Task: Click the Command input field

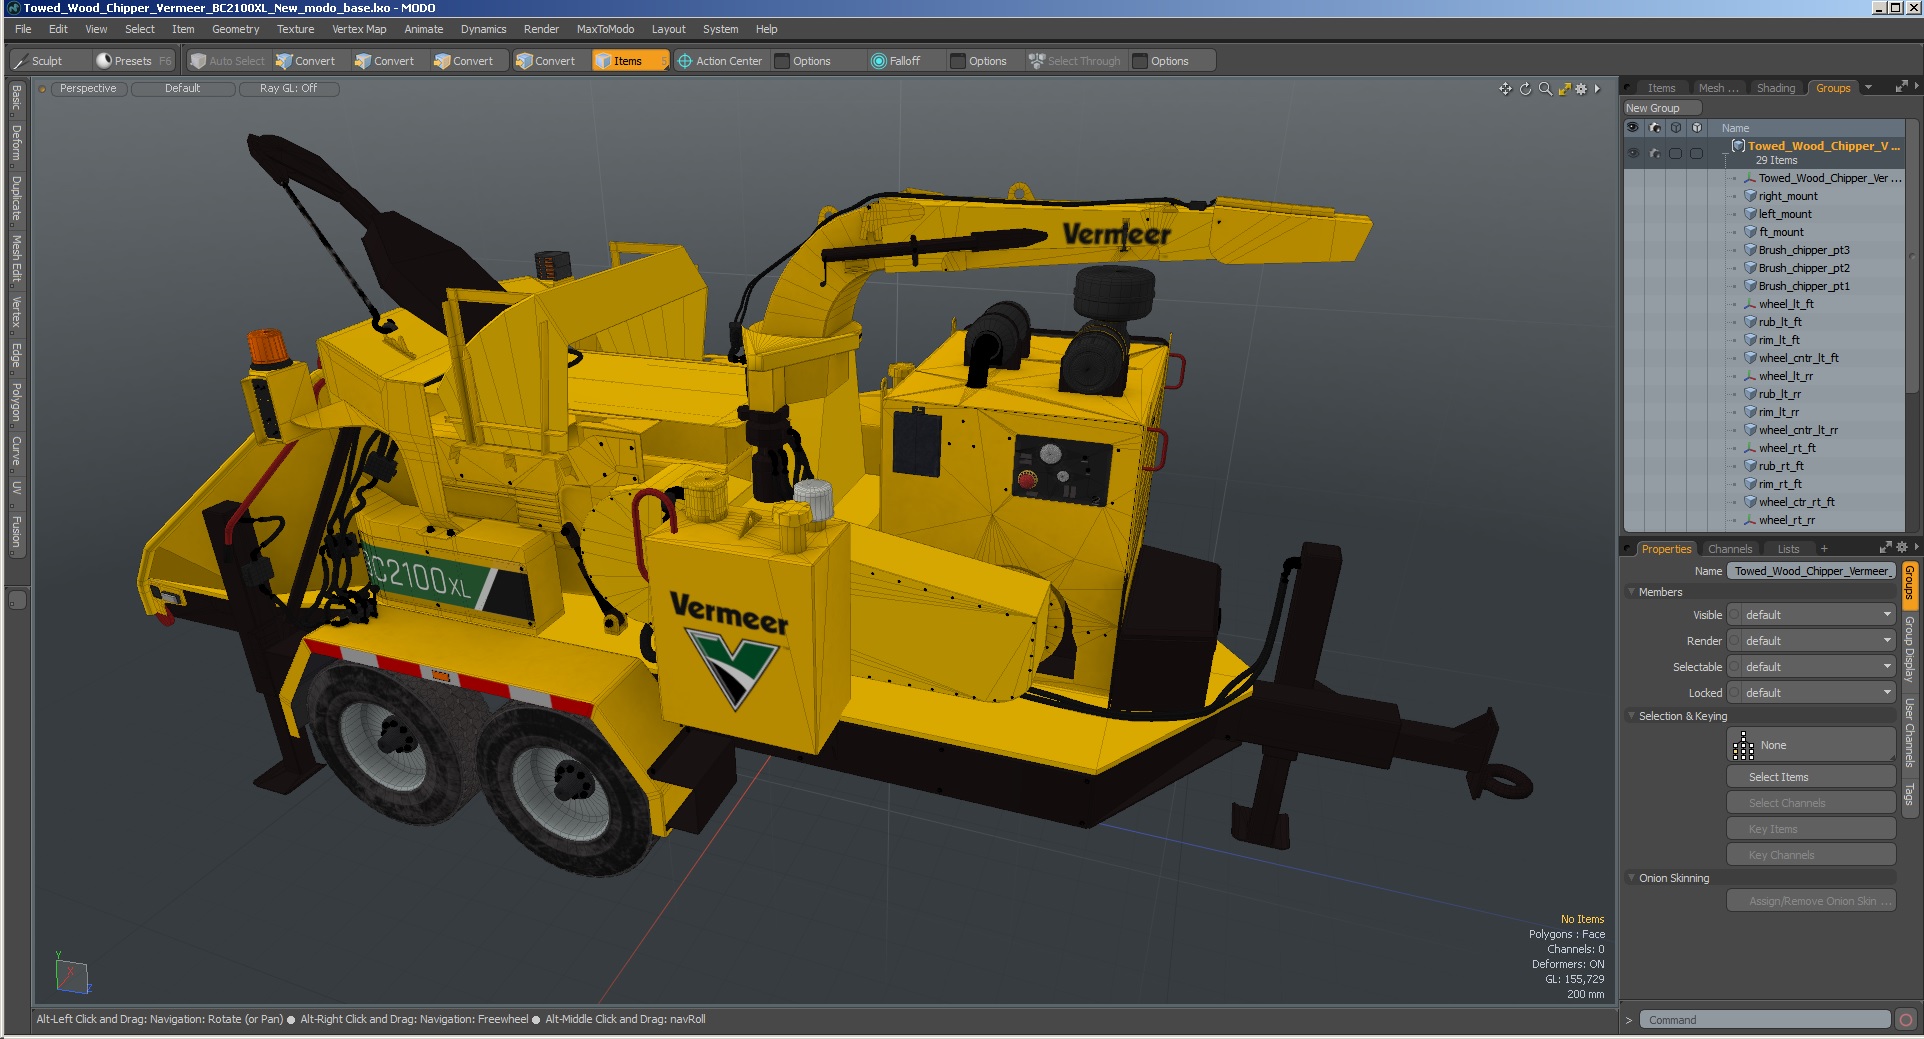Action: point(1764,1020)
